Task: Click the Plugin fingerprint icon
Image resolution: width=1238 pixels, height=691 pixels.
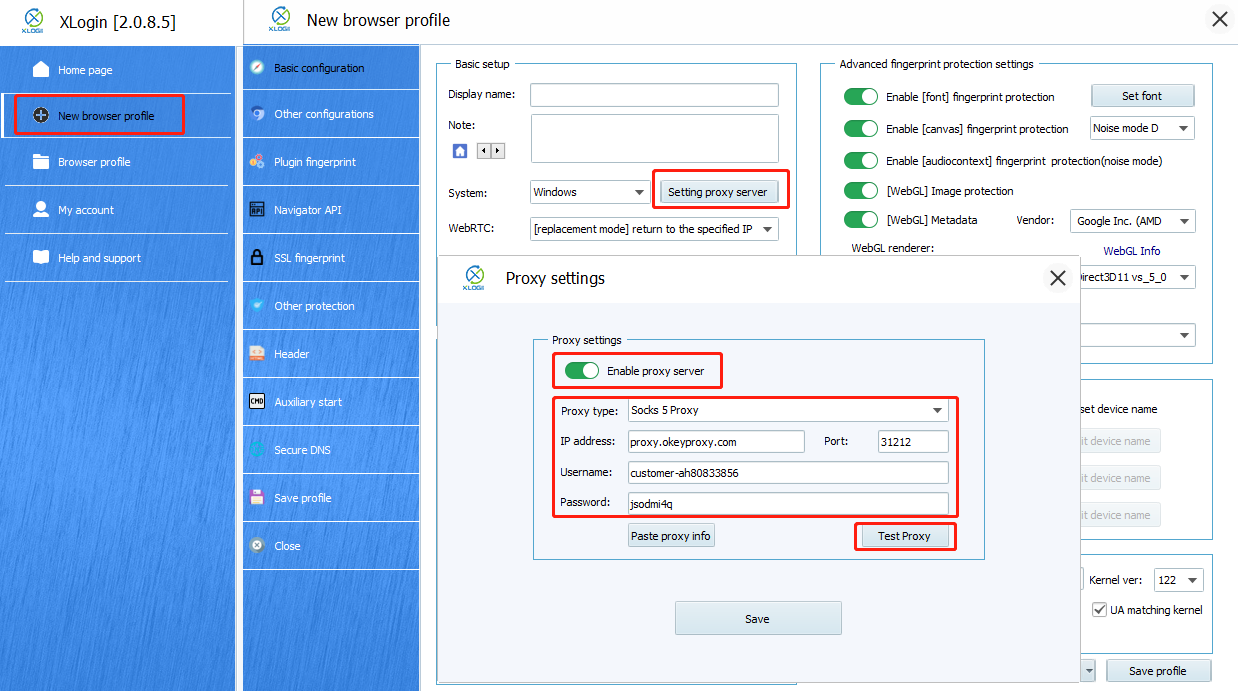Action: 257,162
